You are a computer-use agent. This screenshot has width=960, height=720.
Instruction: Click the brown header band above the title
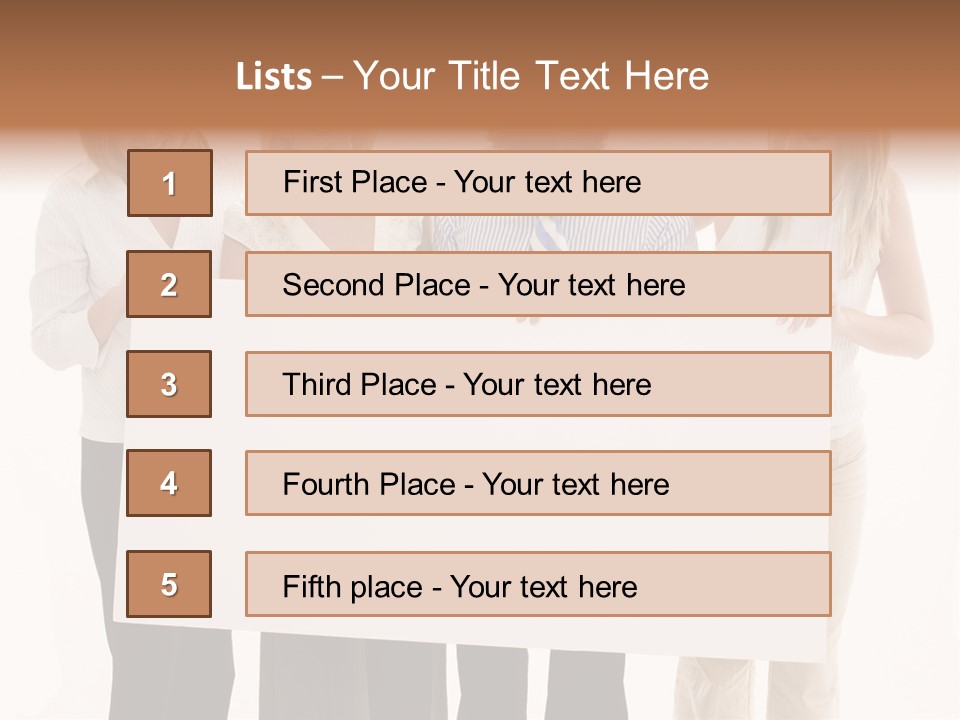tap(480, 22)
